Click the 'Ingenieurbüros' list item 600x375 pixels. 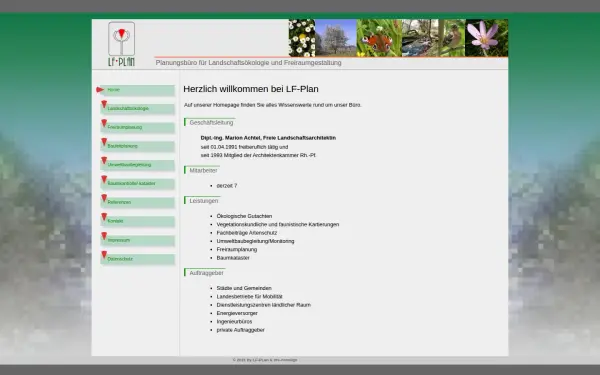[x=234, y=322]
